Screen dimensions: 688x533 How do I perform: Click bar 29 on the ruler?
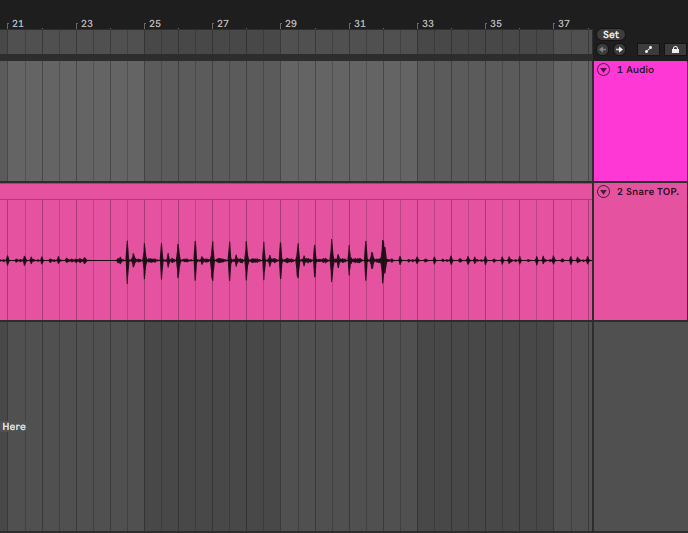pyautogui.click(x=291, y=24)
